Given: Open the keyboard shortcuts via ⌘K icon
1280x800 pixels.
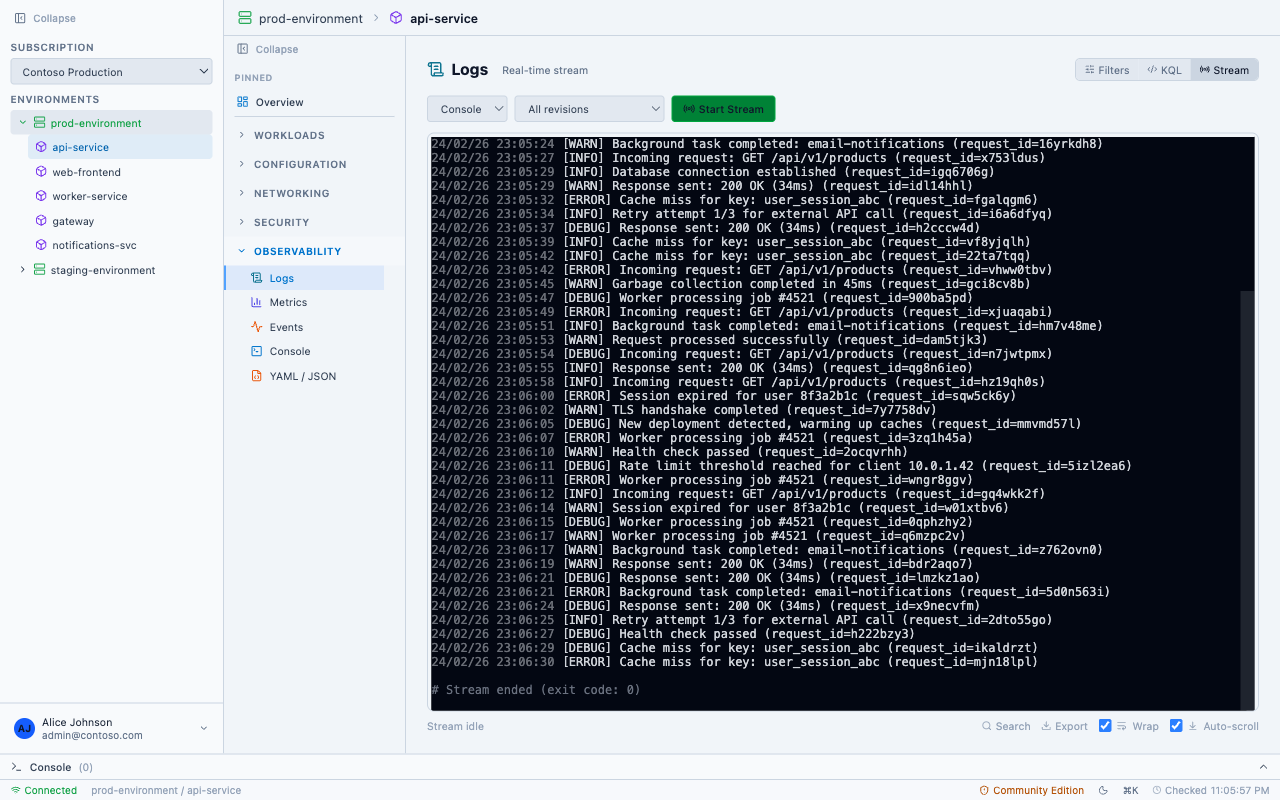Looking at the screenshot, I should pyautogui.click(x=1130, y=790).
